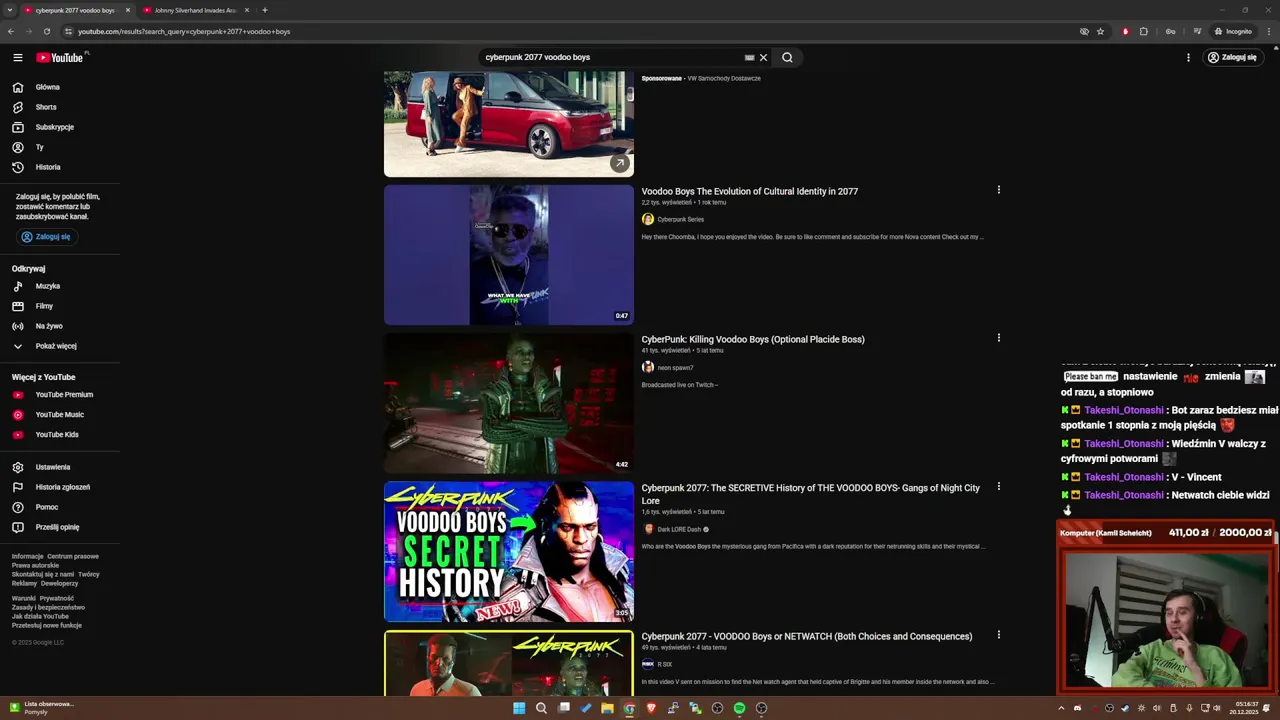Open Filmy under Odkrywaj
Viewport: 1280px width, 720px height.
click(x=60, y=306)
